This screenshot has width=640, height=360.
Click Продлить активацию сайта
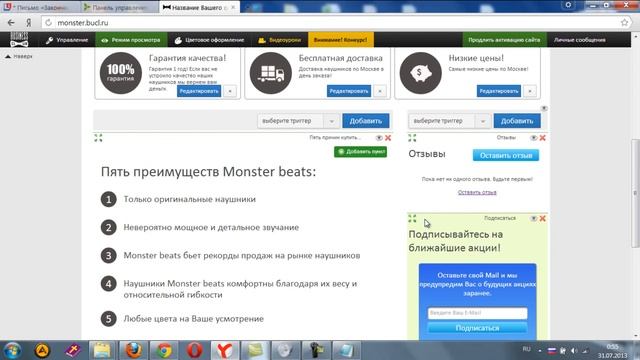coord(504,40)
